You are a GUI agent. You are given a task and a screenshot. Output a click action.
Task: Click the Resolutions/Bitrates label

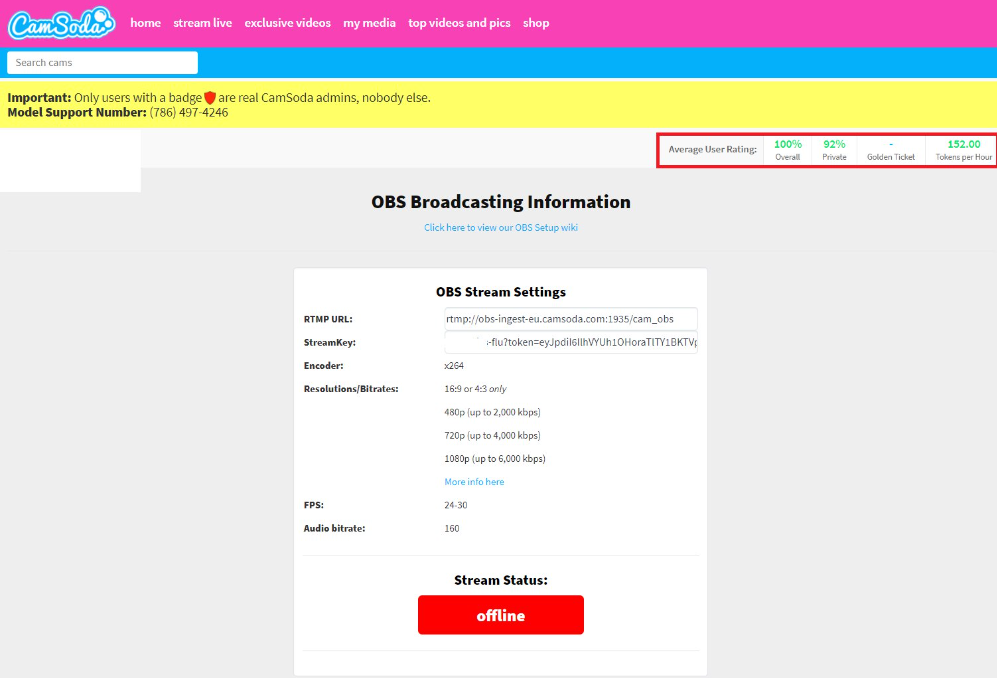pyautogui.click(x=351, y=389)
